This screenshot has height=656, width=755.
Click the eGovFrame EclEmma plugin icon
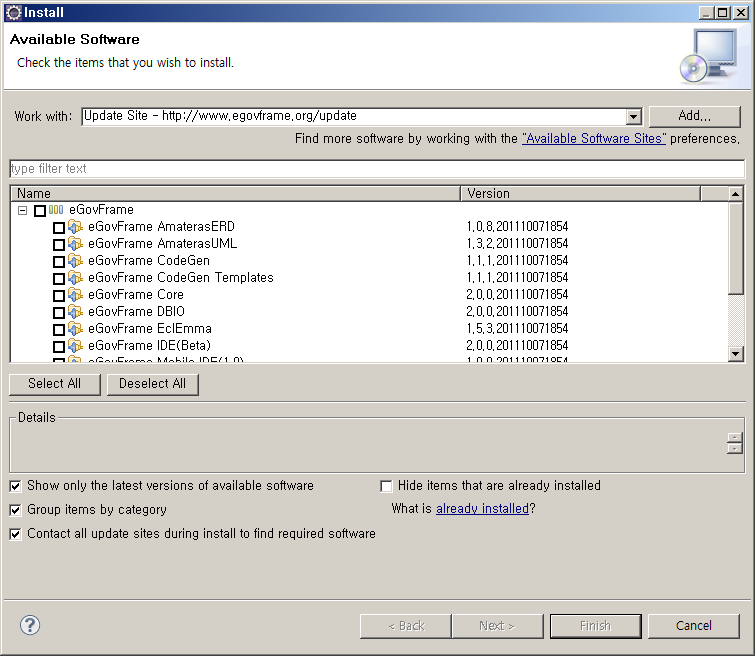pos(75,329)
